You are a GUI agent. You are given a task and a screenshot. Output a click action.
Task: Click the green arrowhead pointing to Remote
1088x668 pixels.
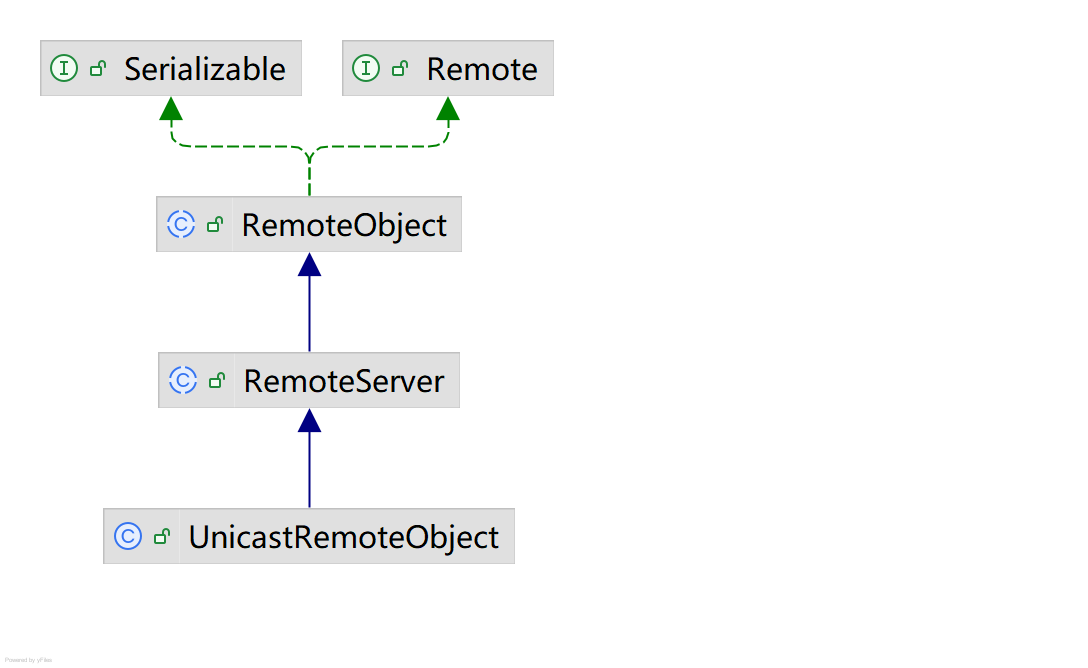(x=448, y=108)
